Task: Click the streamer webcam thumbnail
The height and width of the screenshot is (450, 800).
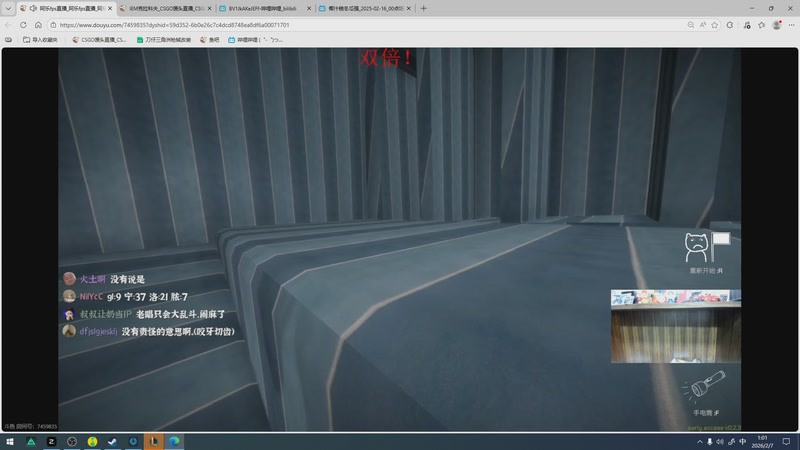Action: (x=676, y=326)
